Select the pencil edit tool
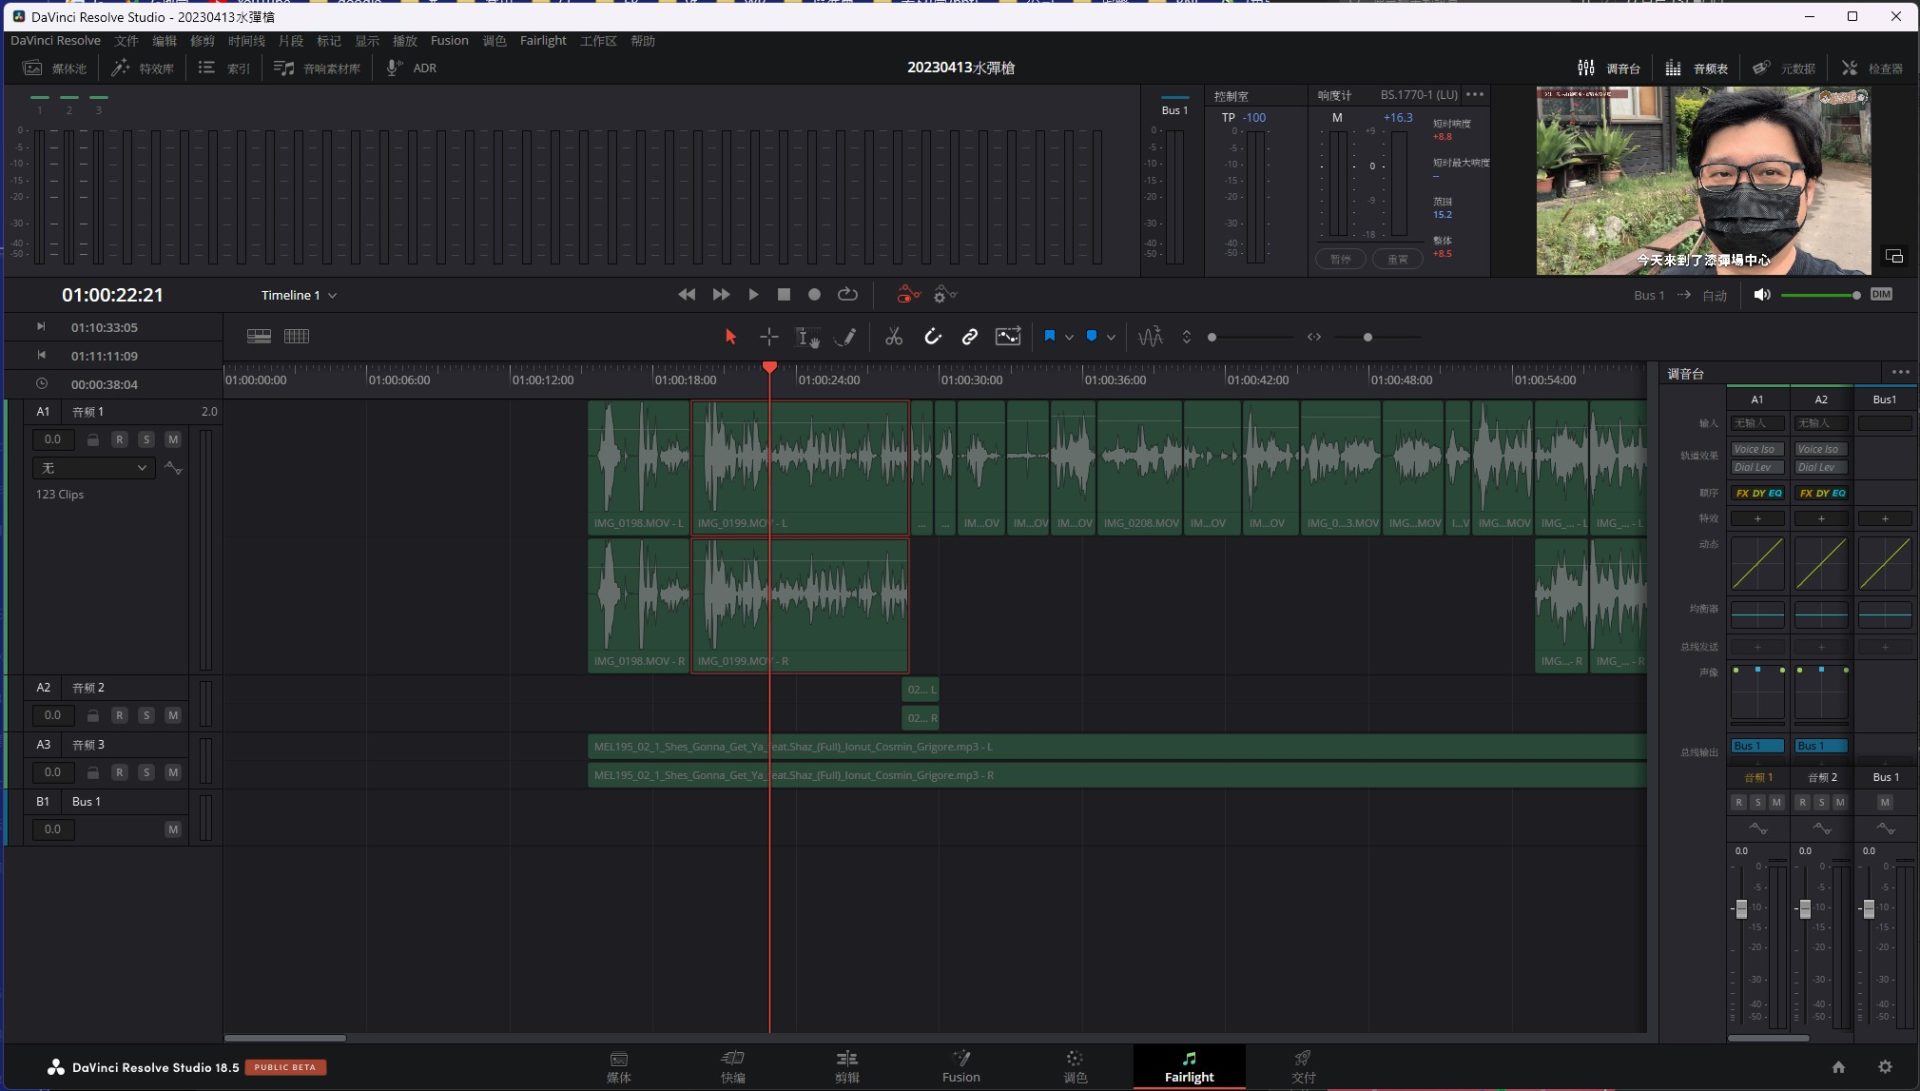 click(846, 337)
